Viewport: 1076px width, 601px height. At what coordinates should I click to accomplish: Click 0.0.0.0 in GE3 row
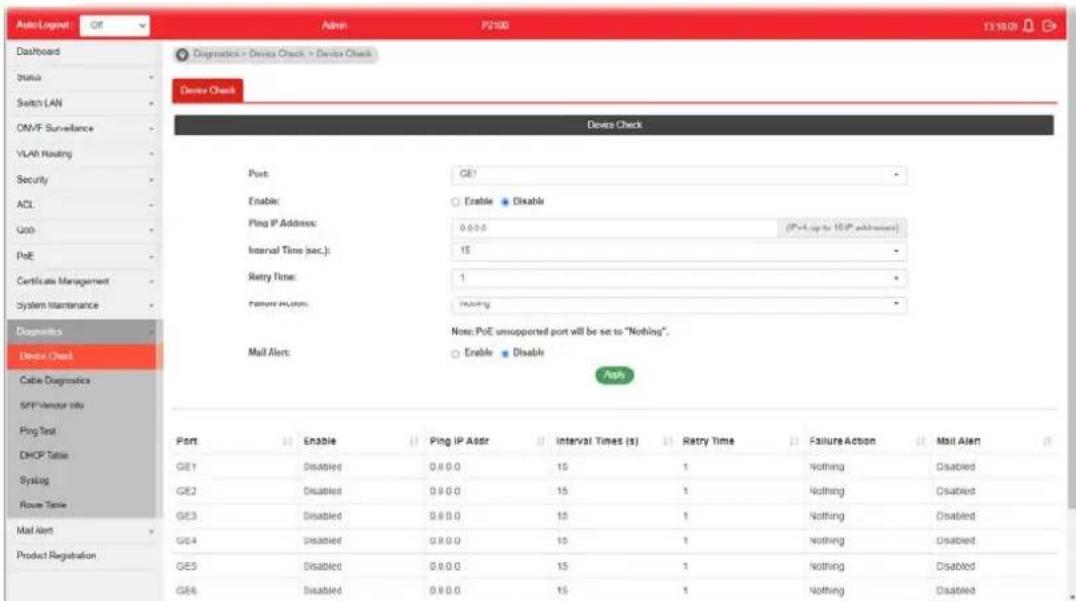click(445, 516)
